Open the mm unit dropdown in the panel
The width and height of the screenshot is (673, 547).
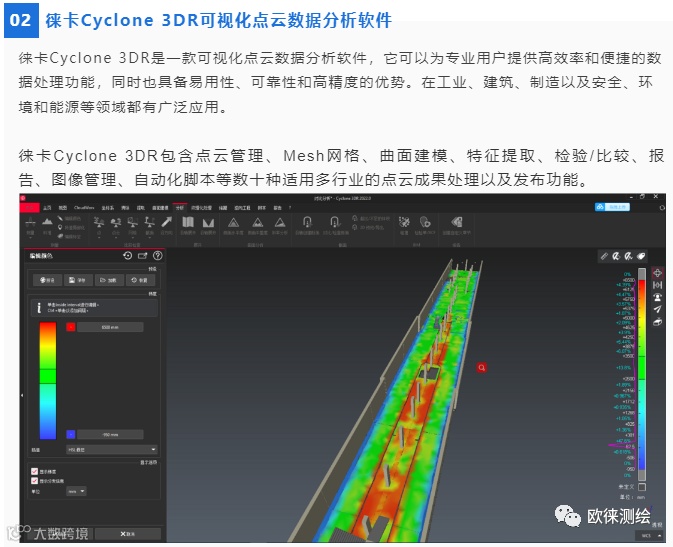point(76,491)
